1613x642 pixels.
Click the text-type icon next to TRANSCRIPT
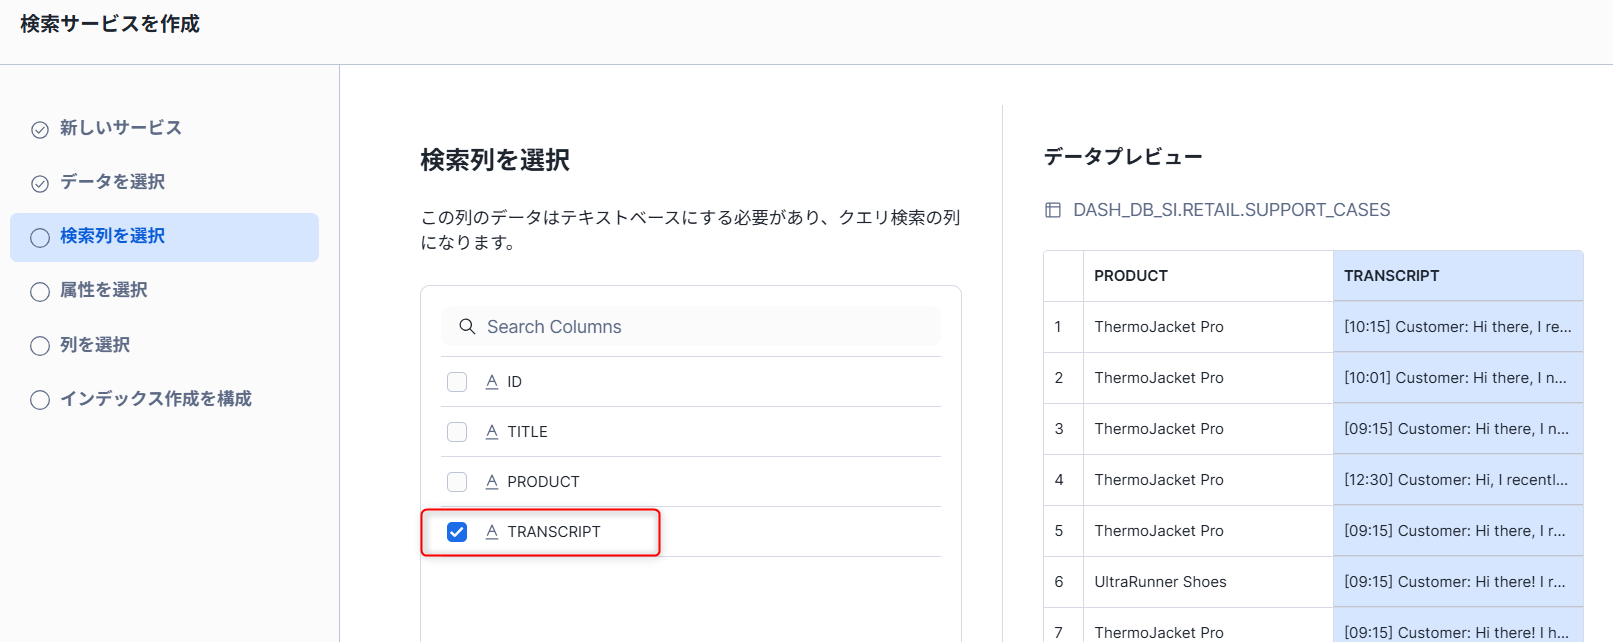tap(492, 532)
